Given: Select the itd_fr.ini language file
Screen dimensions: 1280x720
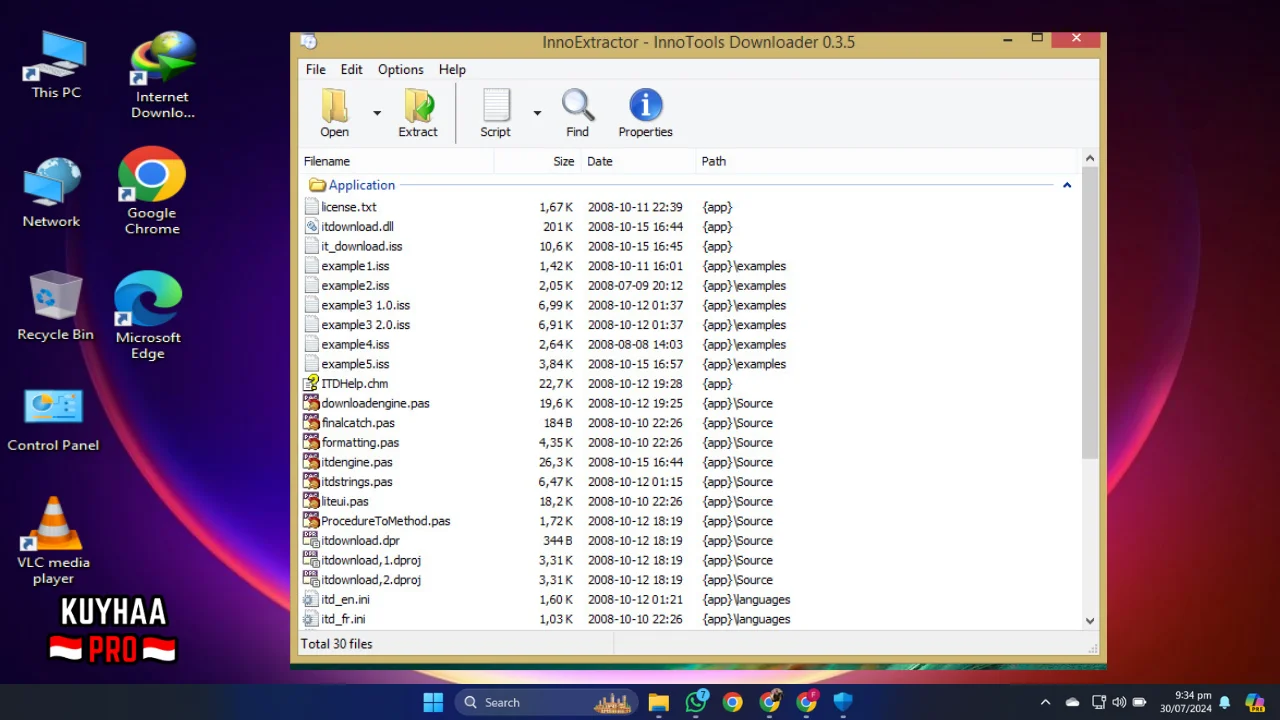Looking at the screenshot, I should tap(343, 619).
